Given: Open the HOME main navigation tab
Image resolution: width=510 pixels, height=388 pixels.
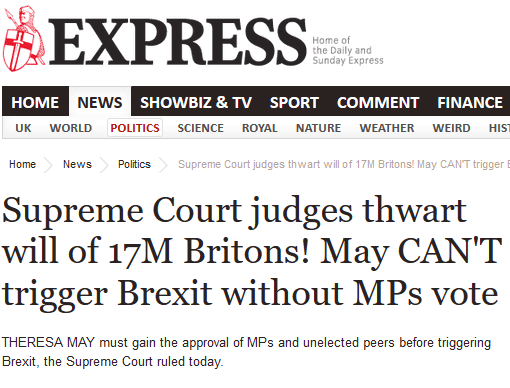Looking at the screenshot, I should (x=35, y=102).
